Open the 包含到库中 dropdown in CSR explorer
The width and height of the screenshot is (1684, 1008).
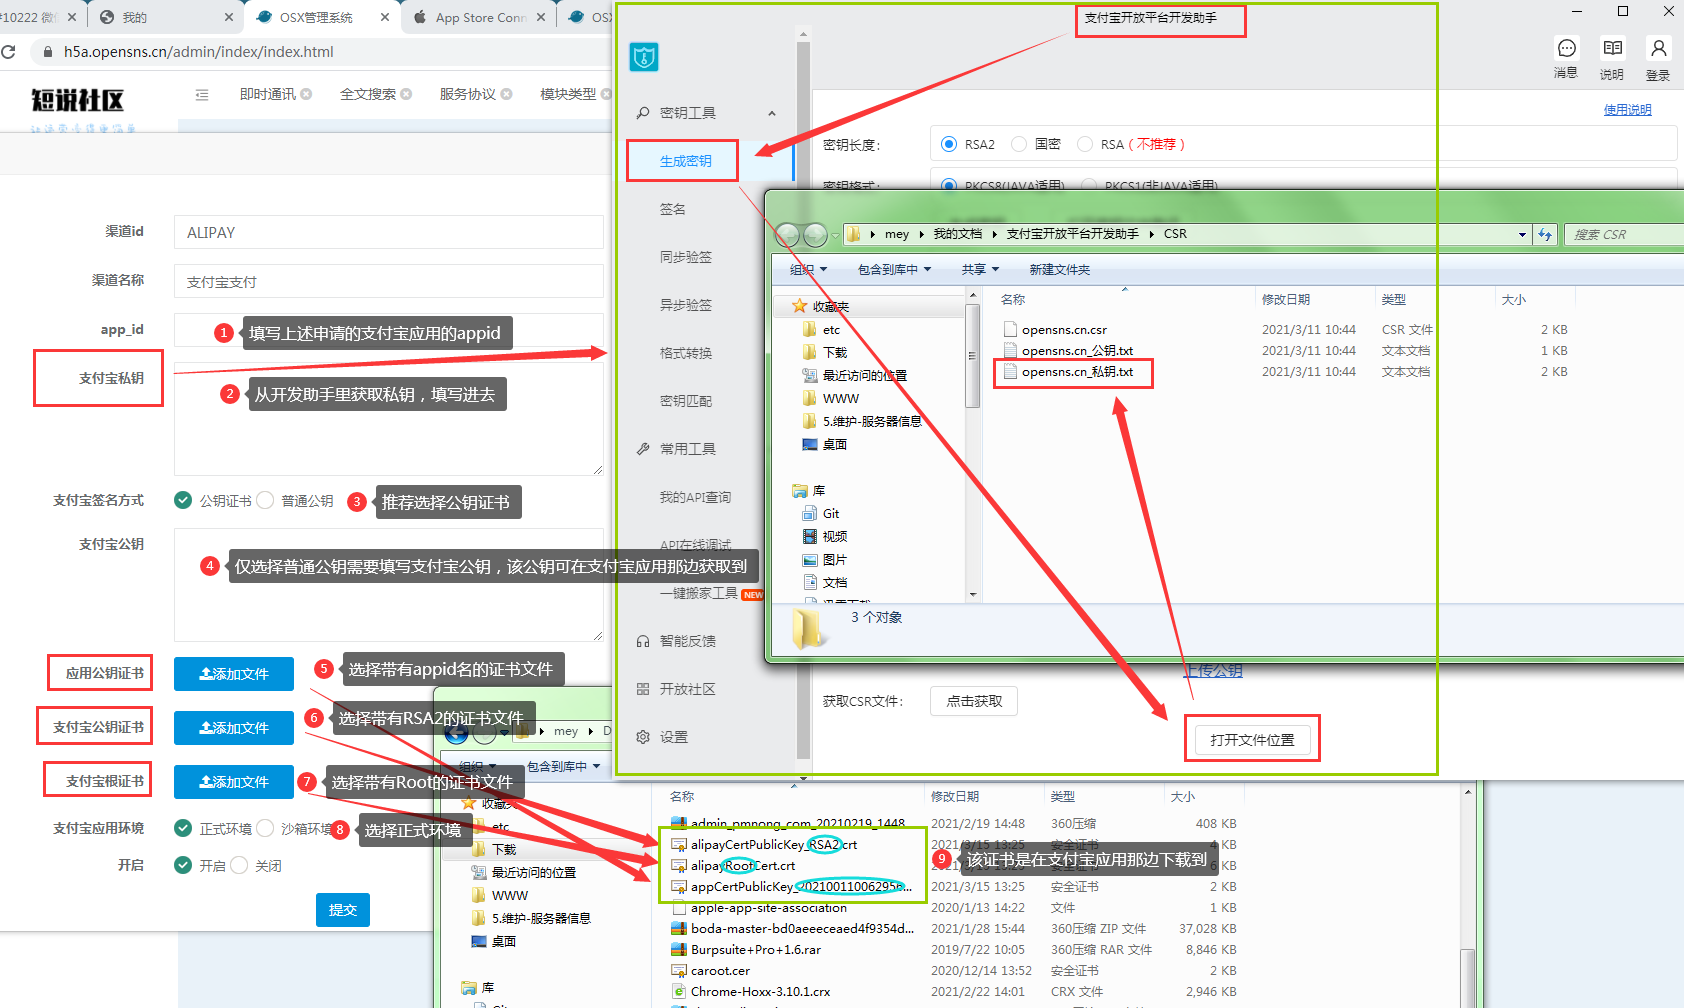tap(894, 269)
